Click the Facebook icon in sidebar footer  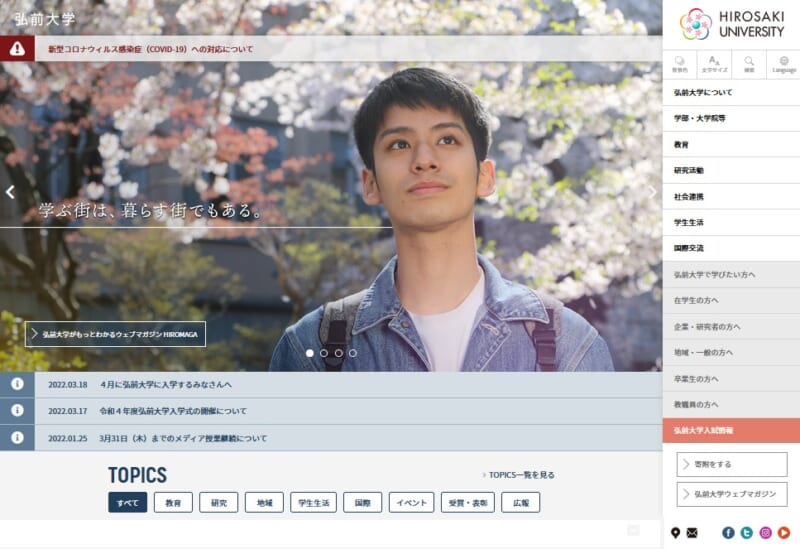point(728,533)
